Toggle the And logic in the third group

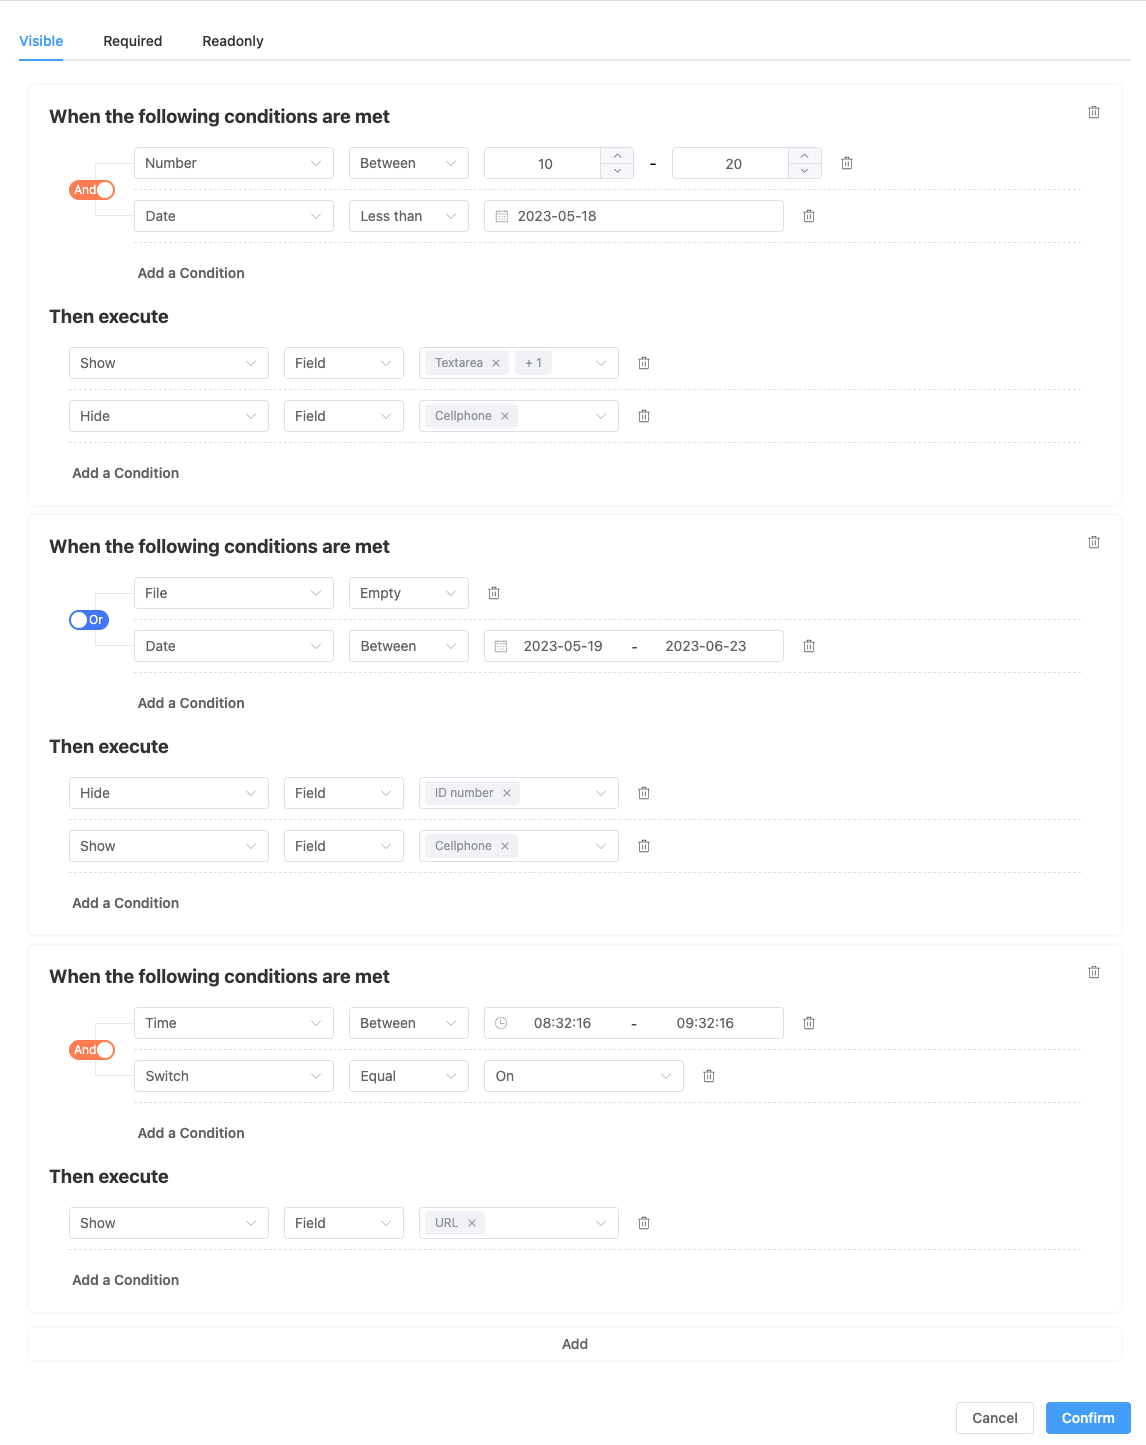point(91,1049)
